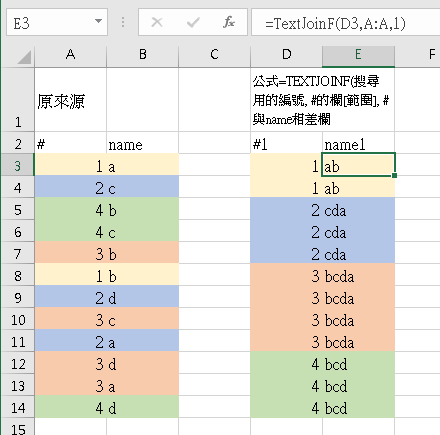This screenshot has height=435, width=440.
Task: Select column C header
Action: tap(215, 54)
